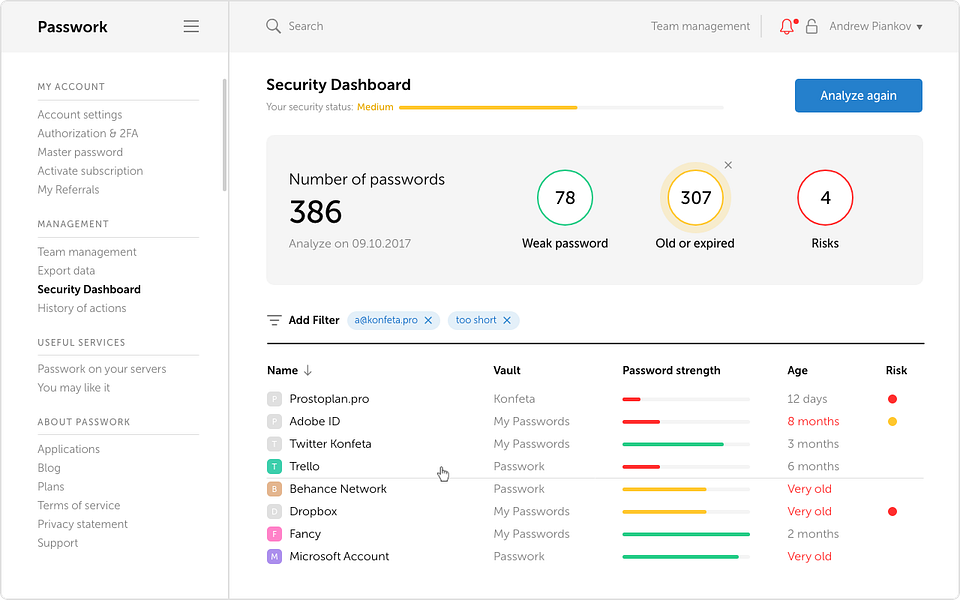The width and height of the screenshot is (960, 600).
Task: Click the 8 months age for Adobe ID
Action: coord(813,421)
